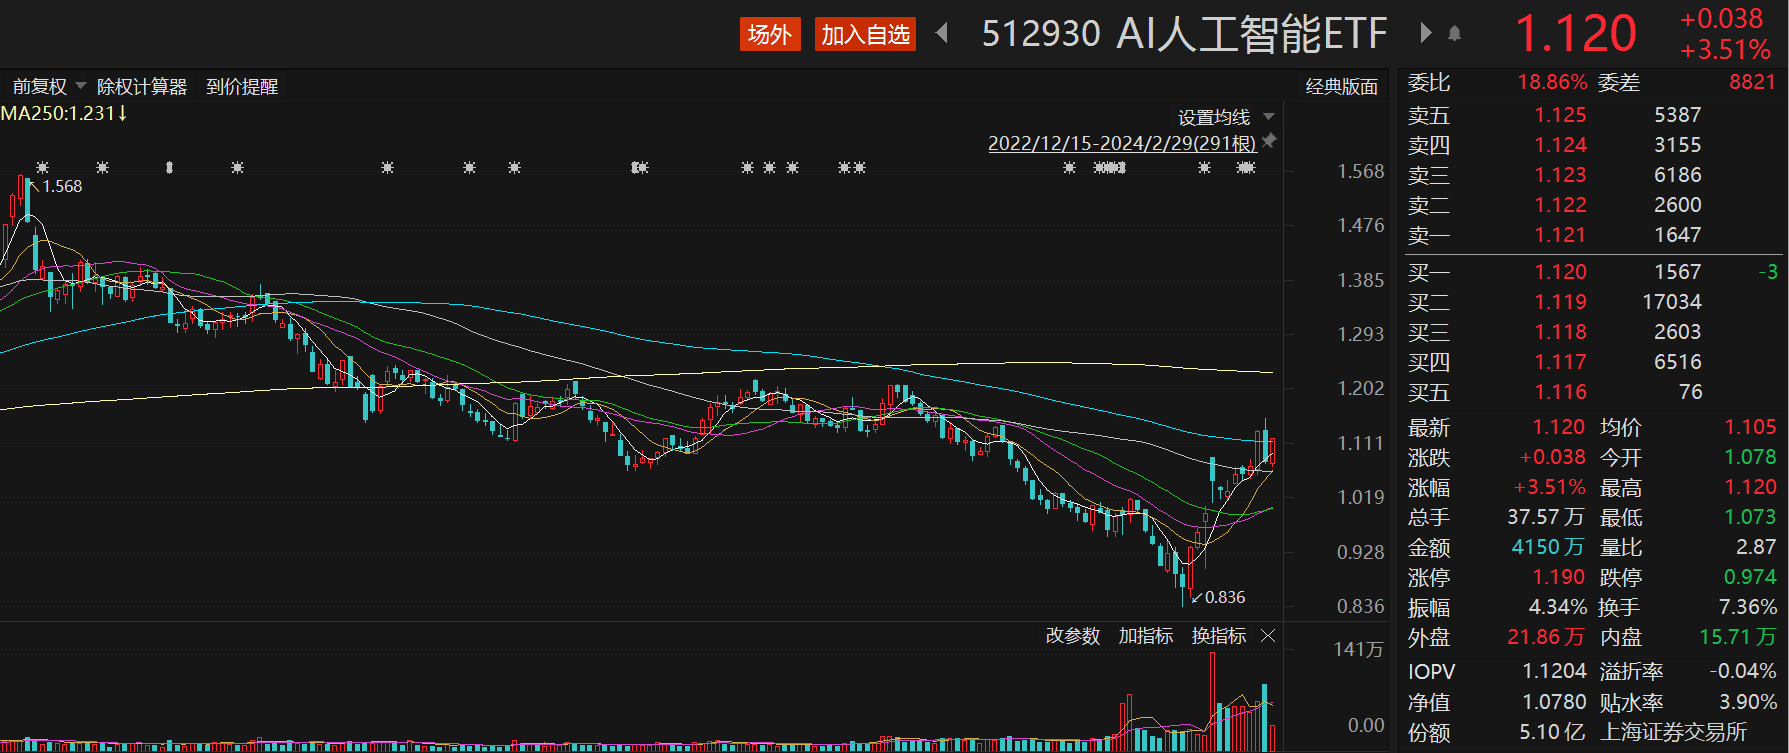Add stock via 加入自选 button

click(865, 35)
